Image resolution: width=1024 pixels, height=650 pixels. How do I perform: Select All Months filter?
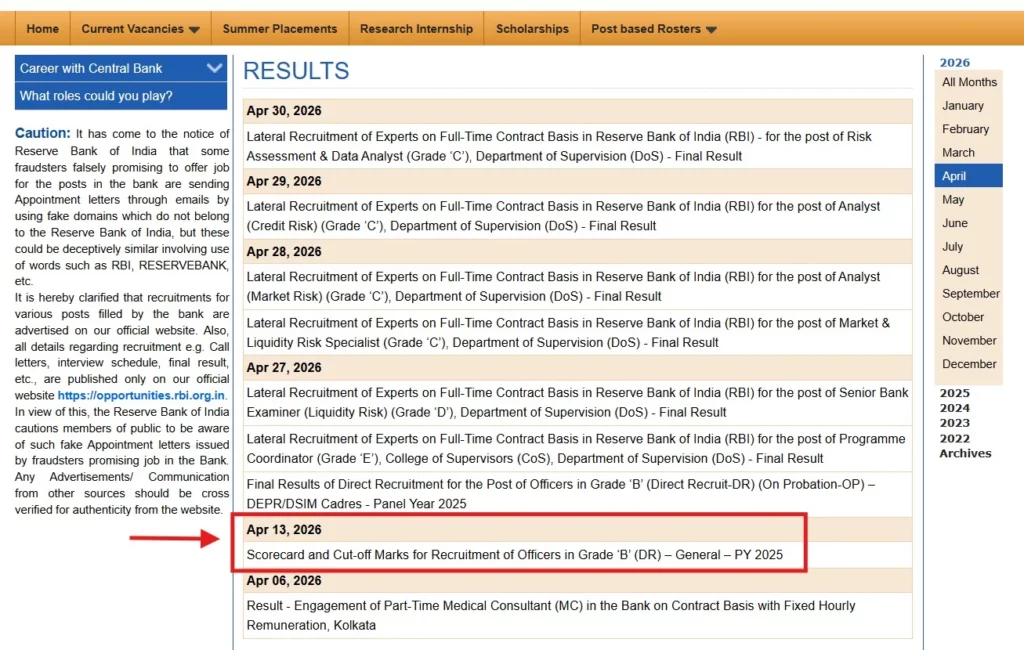(x=968, y=82)
